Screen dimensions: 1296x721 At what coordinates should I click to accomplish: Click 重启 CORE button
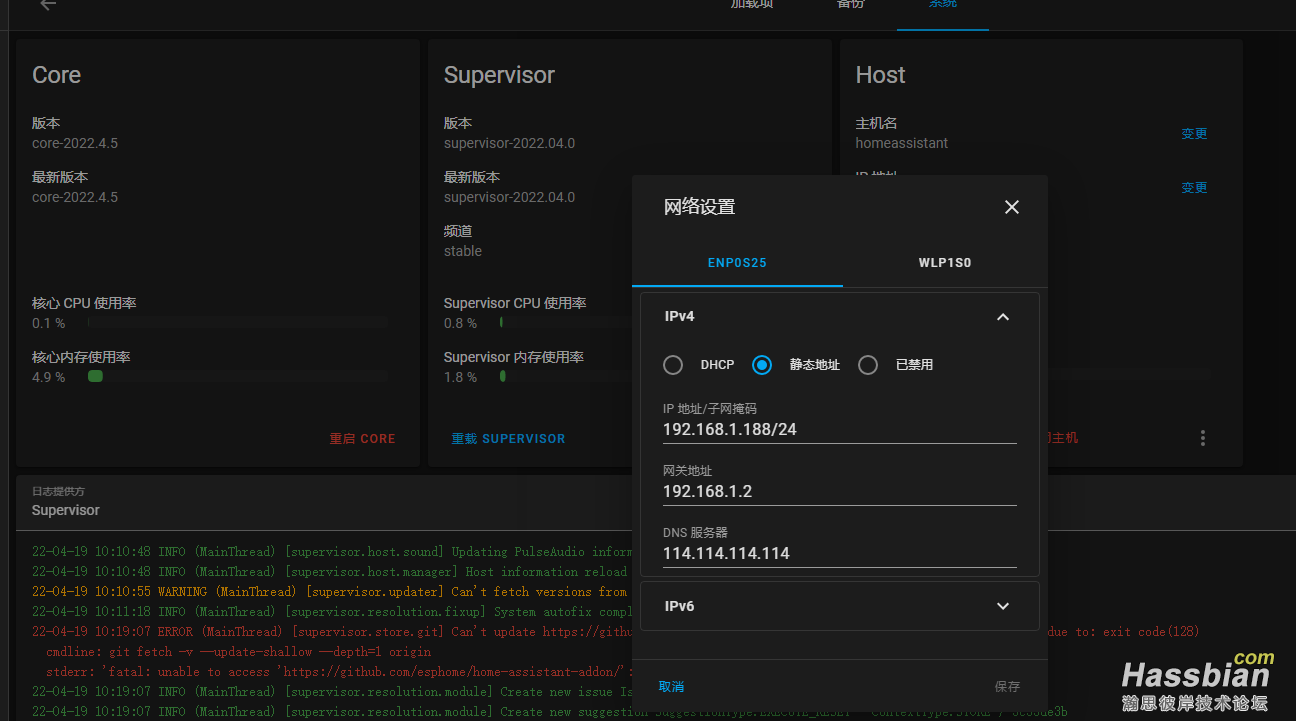pyautogui.click(x=363, y=439)
